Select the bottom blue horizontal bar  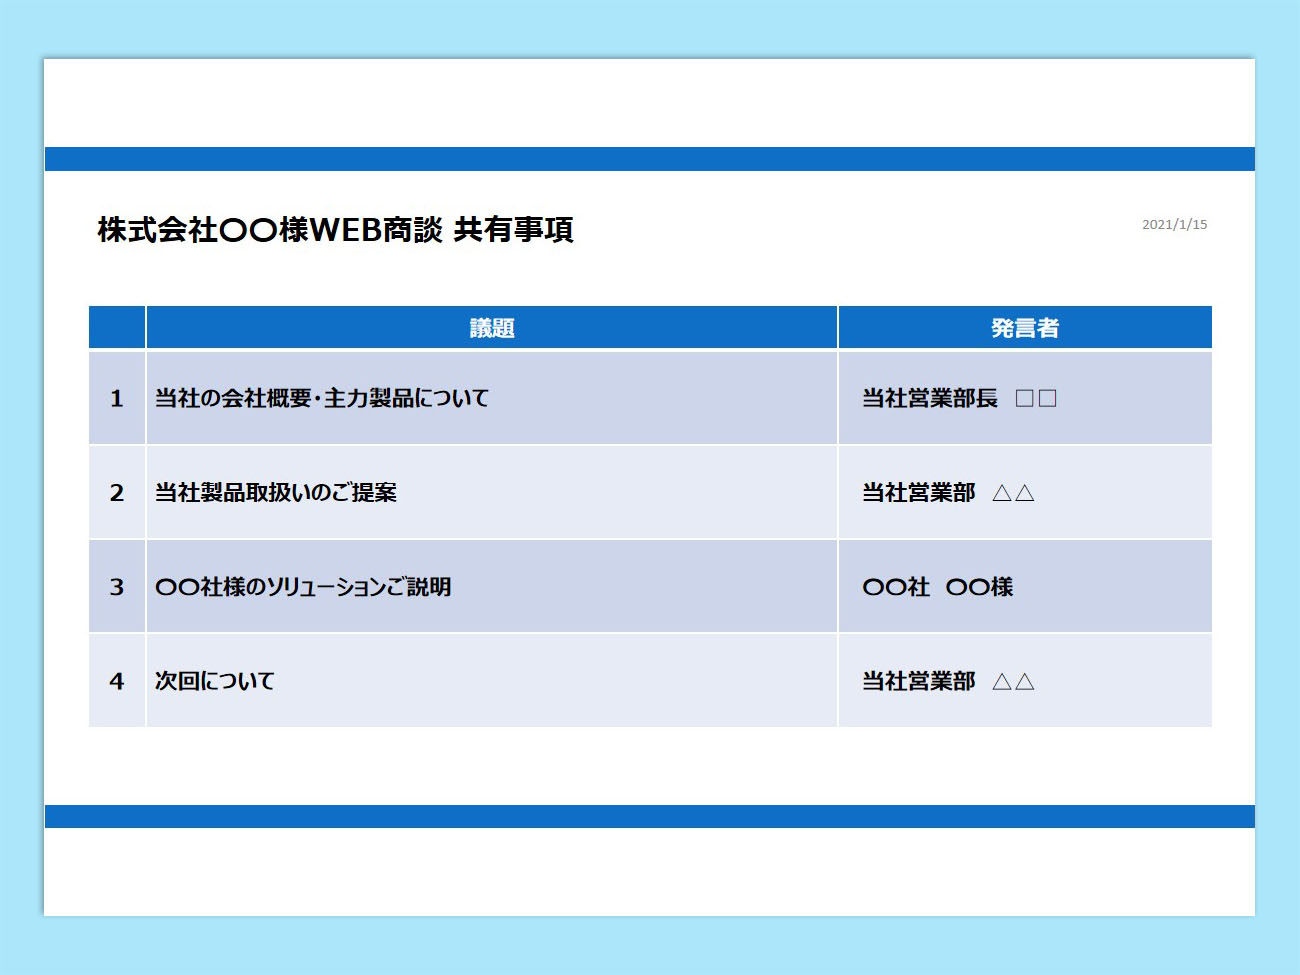[650, 816]
